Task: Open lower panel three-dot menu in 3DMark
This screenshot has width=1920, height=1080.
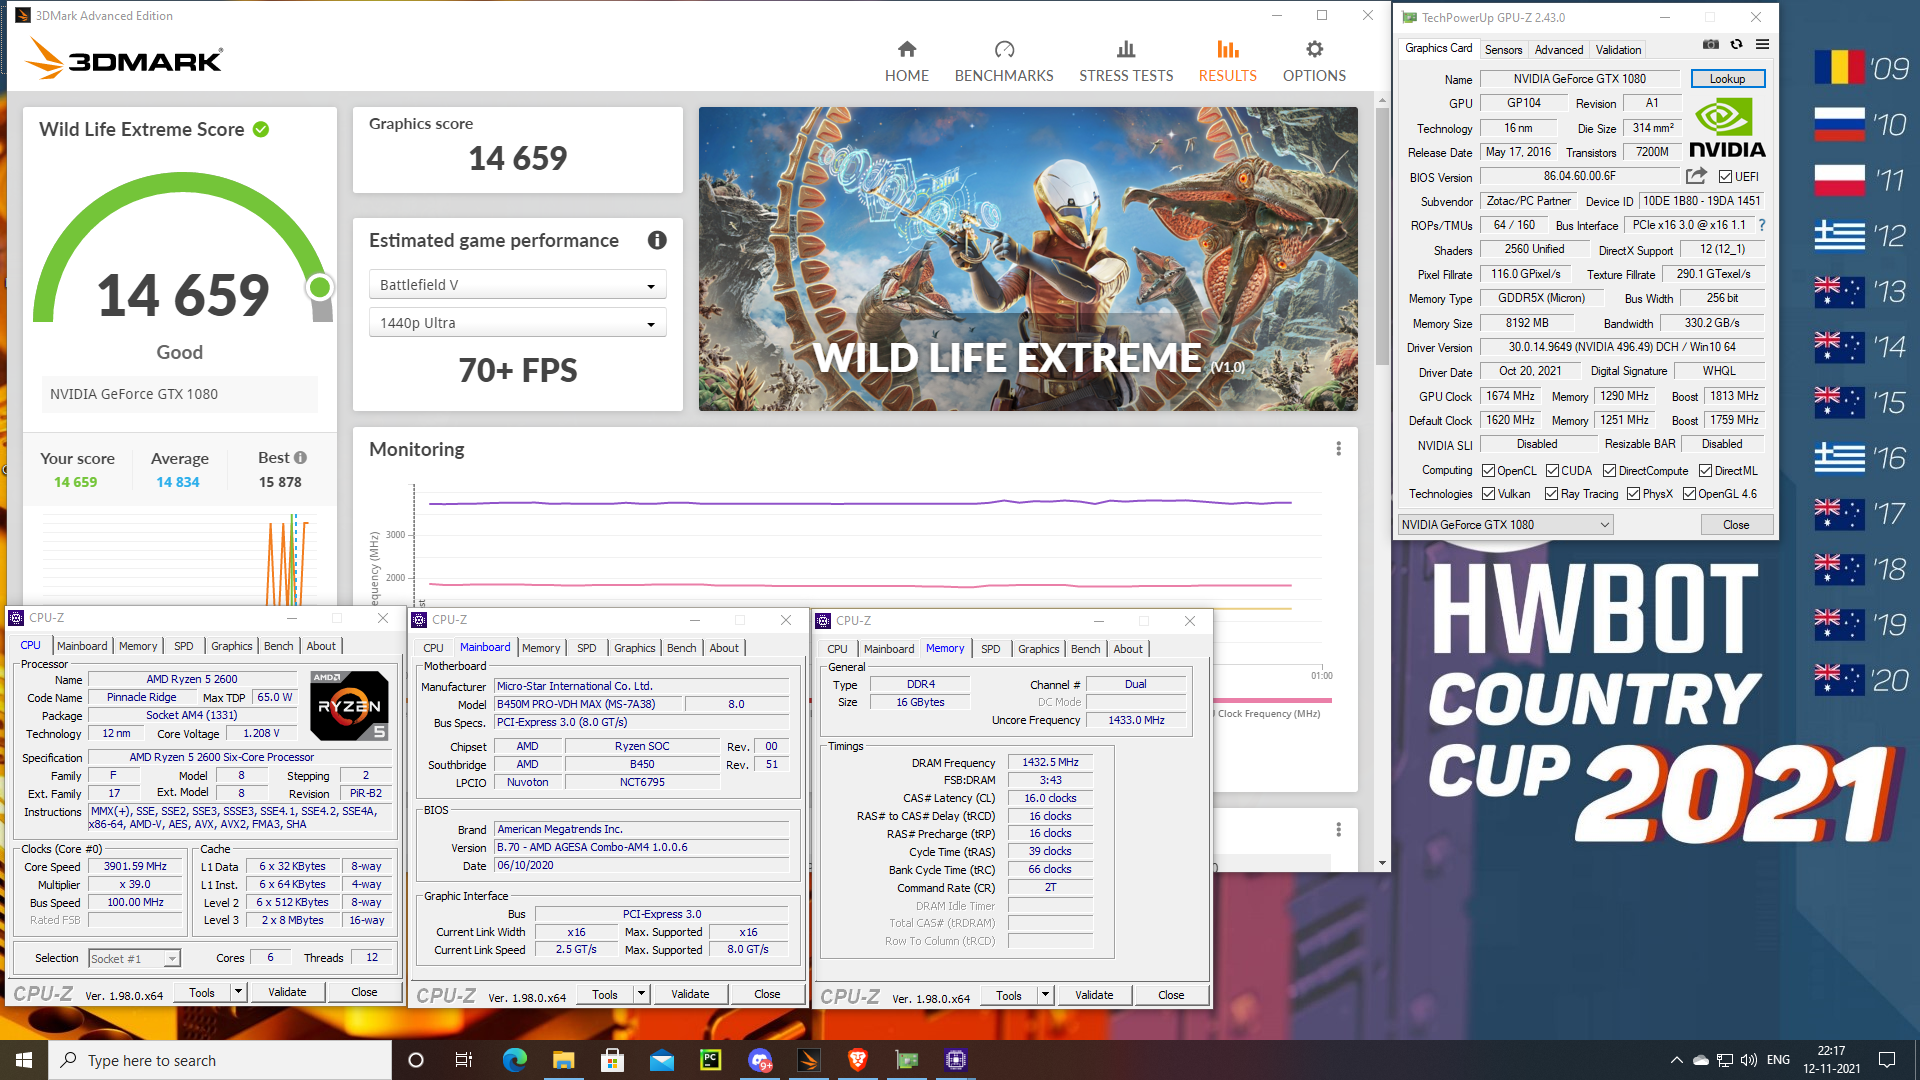Action: pyautogui.click(x=1338, y=830)
